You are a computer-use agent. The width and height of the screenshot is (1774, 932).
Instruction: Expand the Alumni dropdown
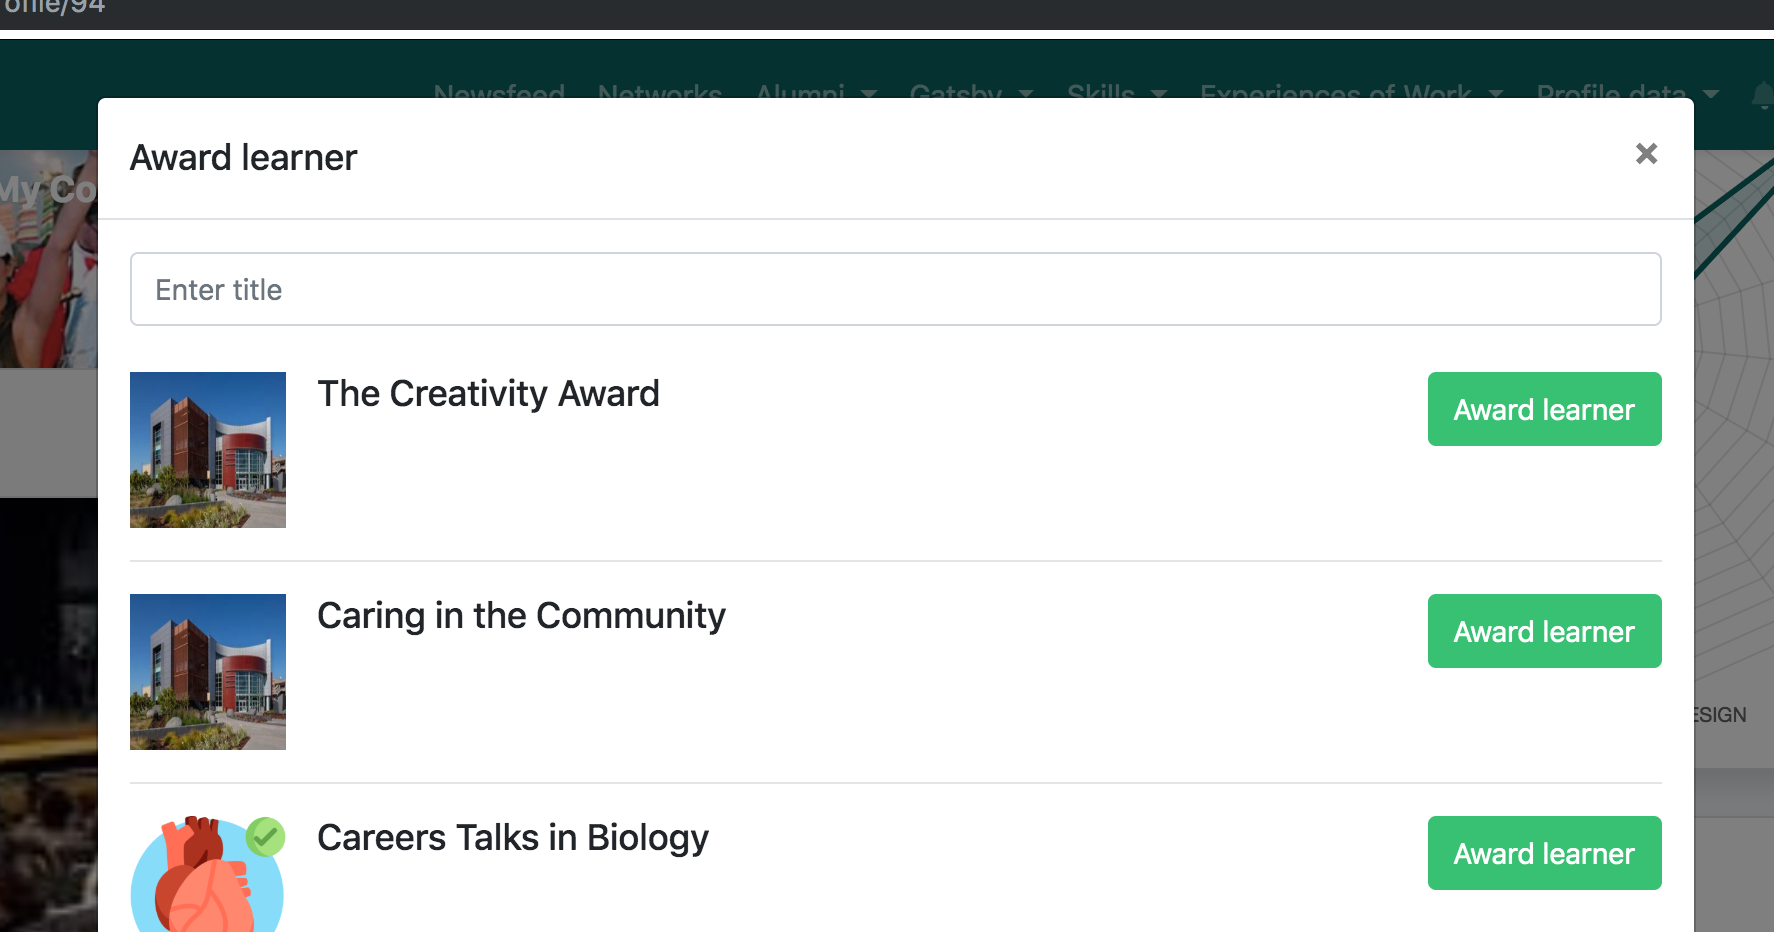click(x=816, y=92)
